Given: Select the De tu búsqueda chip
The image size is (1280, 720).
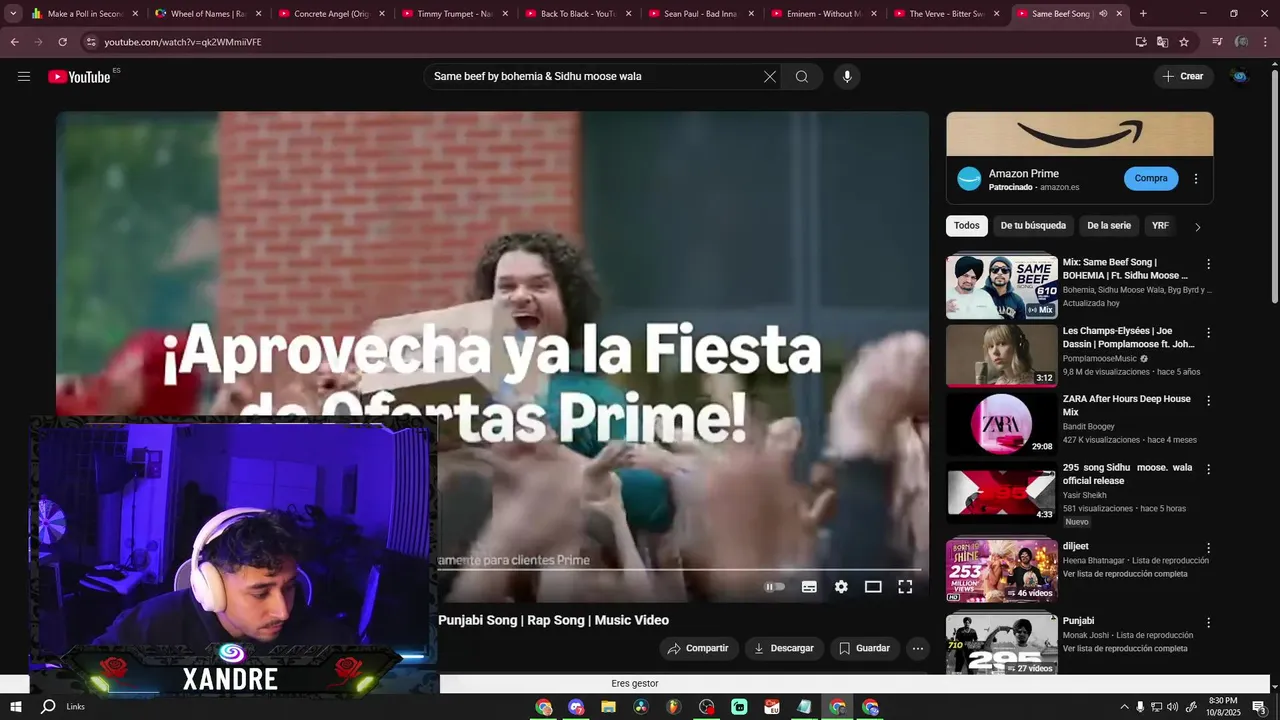Looking at the screenshot, I should pos(1033,226).
